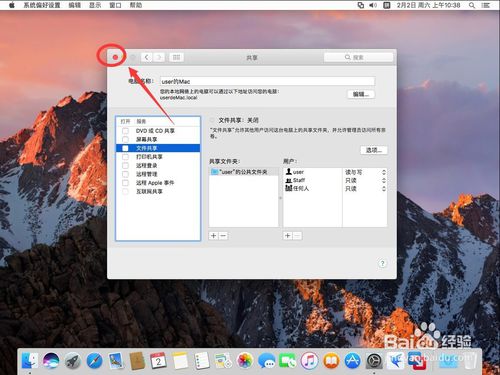Open Spotlight search magnifier in menu bar

[x=472, y=5]
